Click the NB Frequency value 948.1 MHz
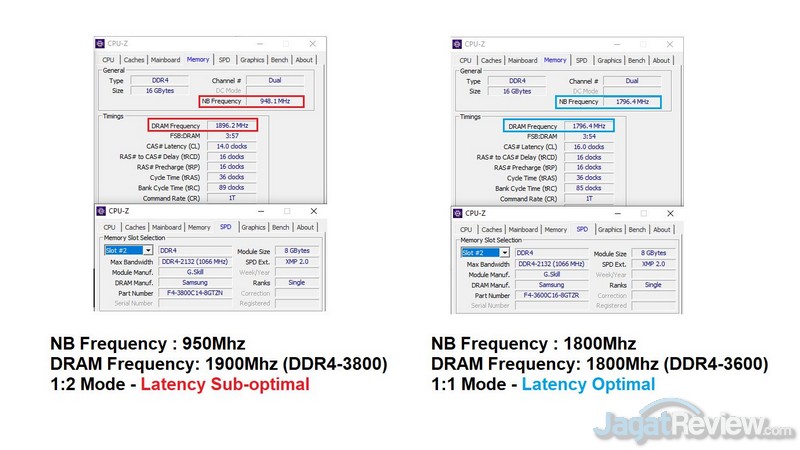800x450 pixels. pos(275,101)
